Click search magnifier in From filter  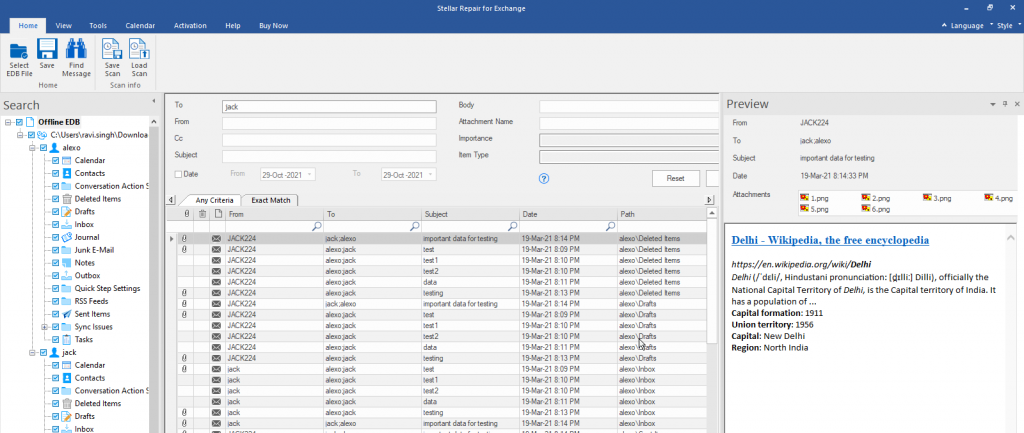pos(317,226)
